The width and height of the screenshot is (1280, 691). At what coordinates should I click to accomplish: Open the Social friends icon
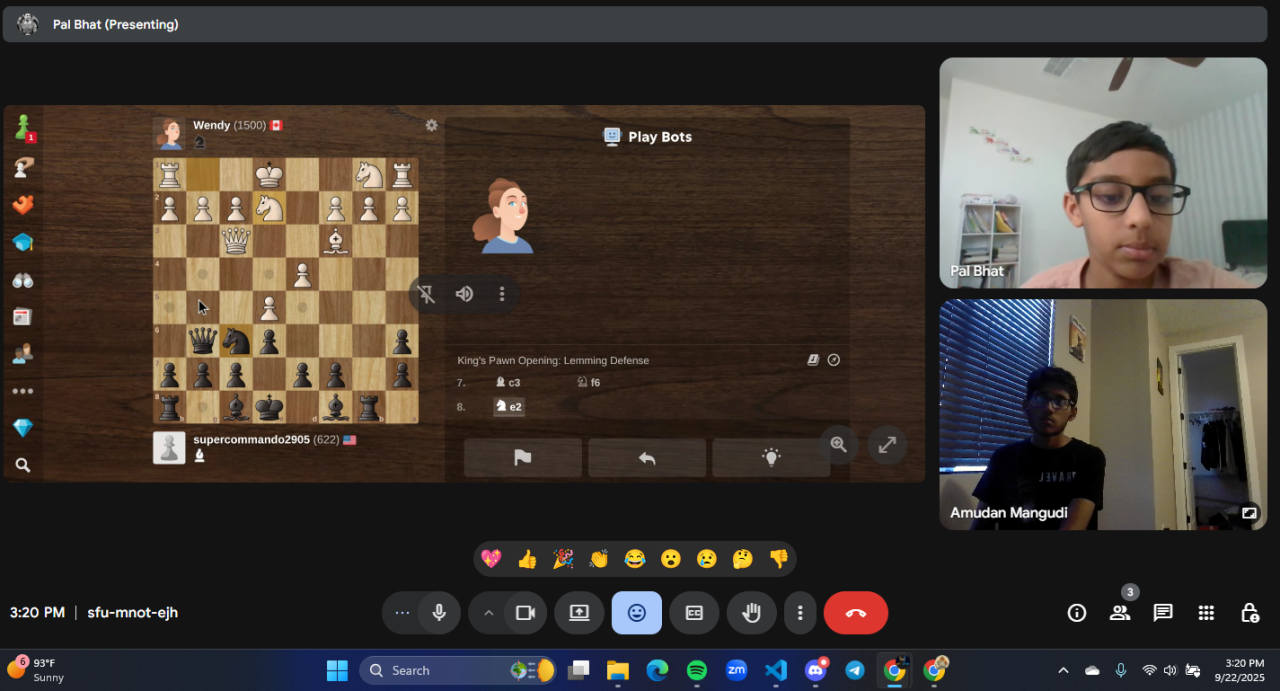click(x=23, y=354)
